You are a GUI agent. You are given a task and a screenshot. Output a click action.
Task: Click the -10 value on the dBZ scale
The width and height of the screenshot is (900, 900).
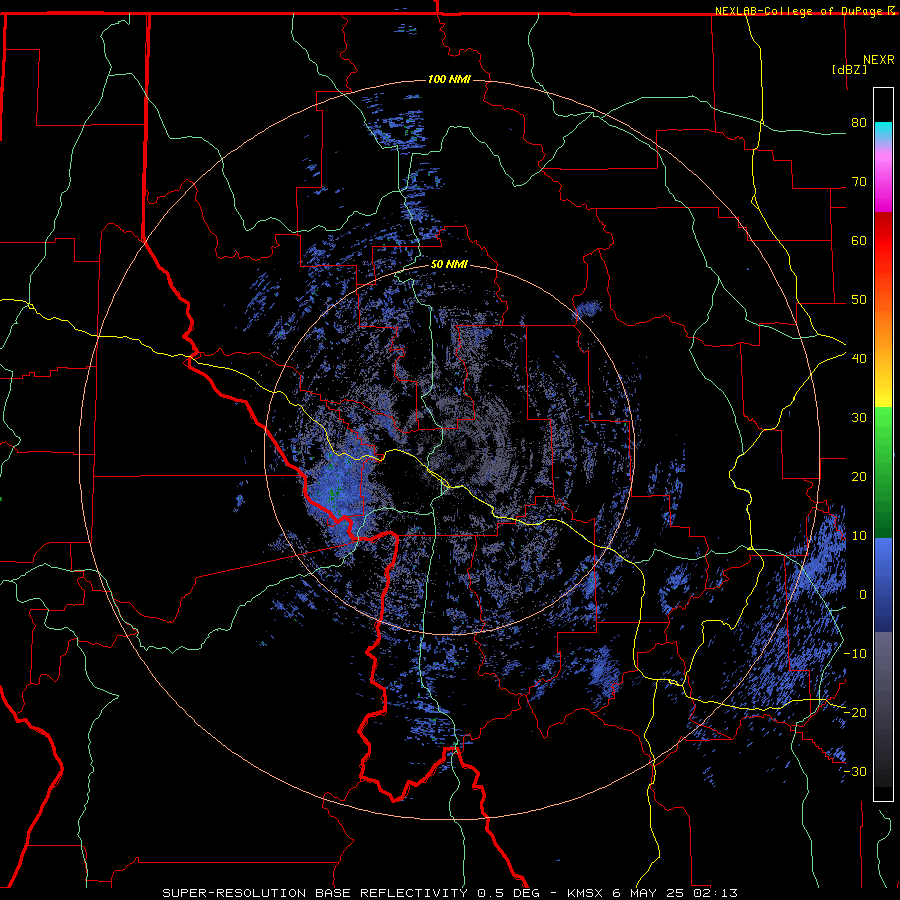coord(855,654)
